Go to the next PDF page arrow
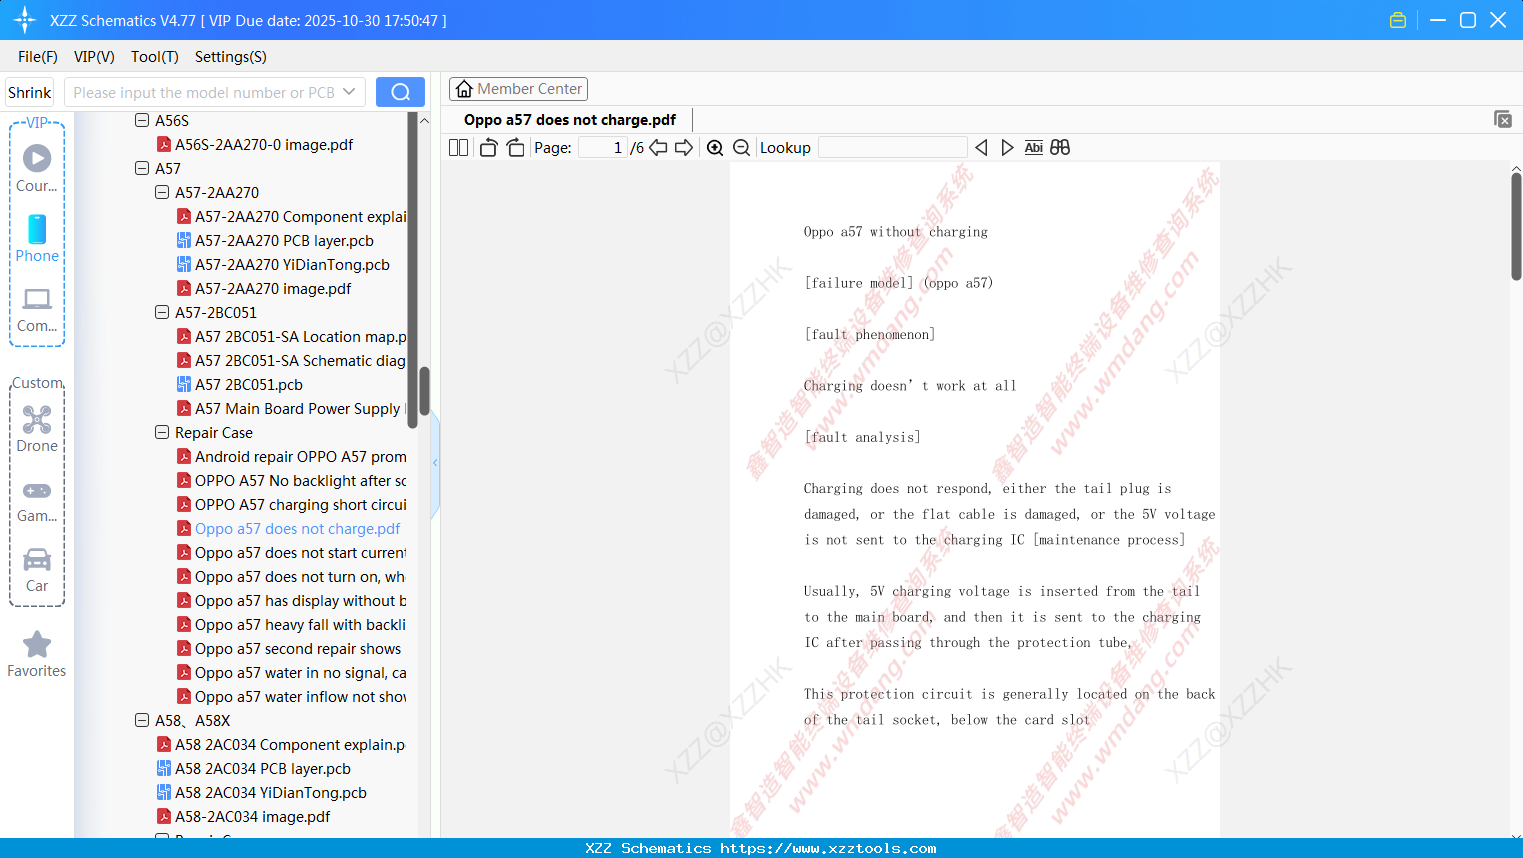 pos(684,148)
